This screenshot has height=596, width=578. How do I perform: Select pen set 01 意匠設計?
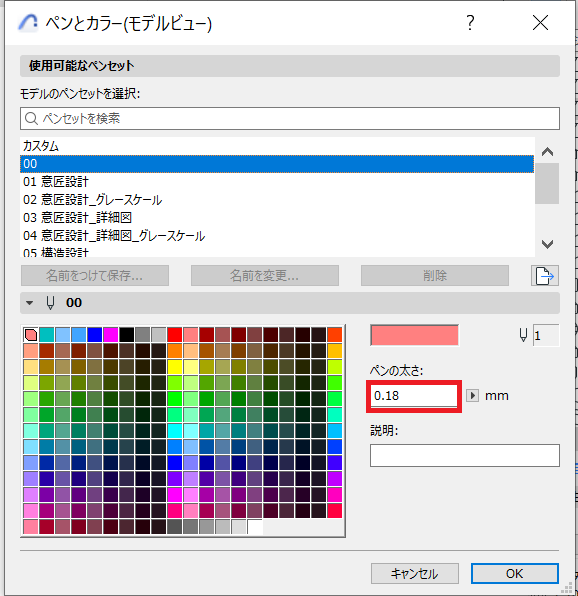(x=277, y=182)
